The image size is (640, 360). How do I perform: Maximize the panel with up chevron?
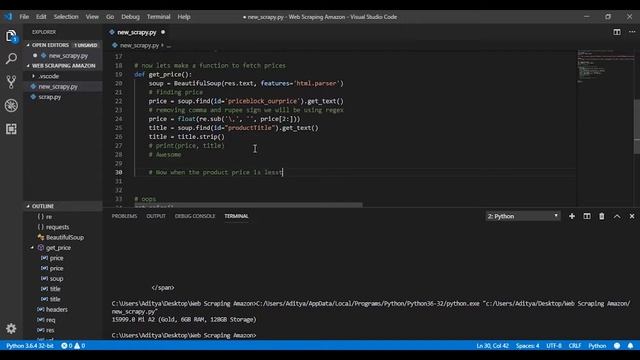click(617, 216)
